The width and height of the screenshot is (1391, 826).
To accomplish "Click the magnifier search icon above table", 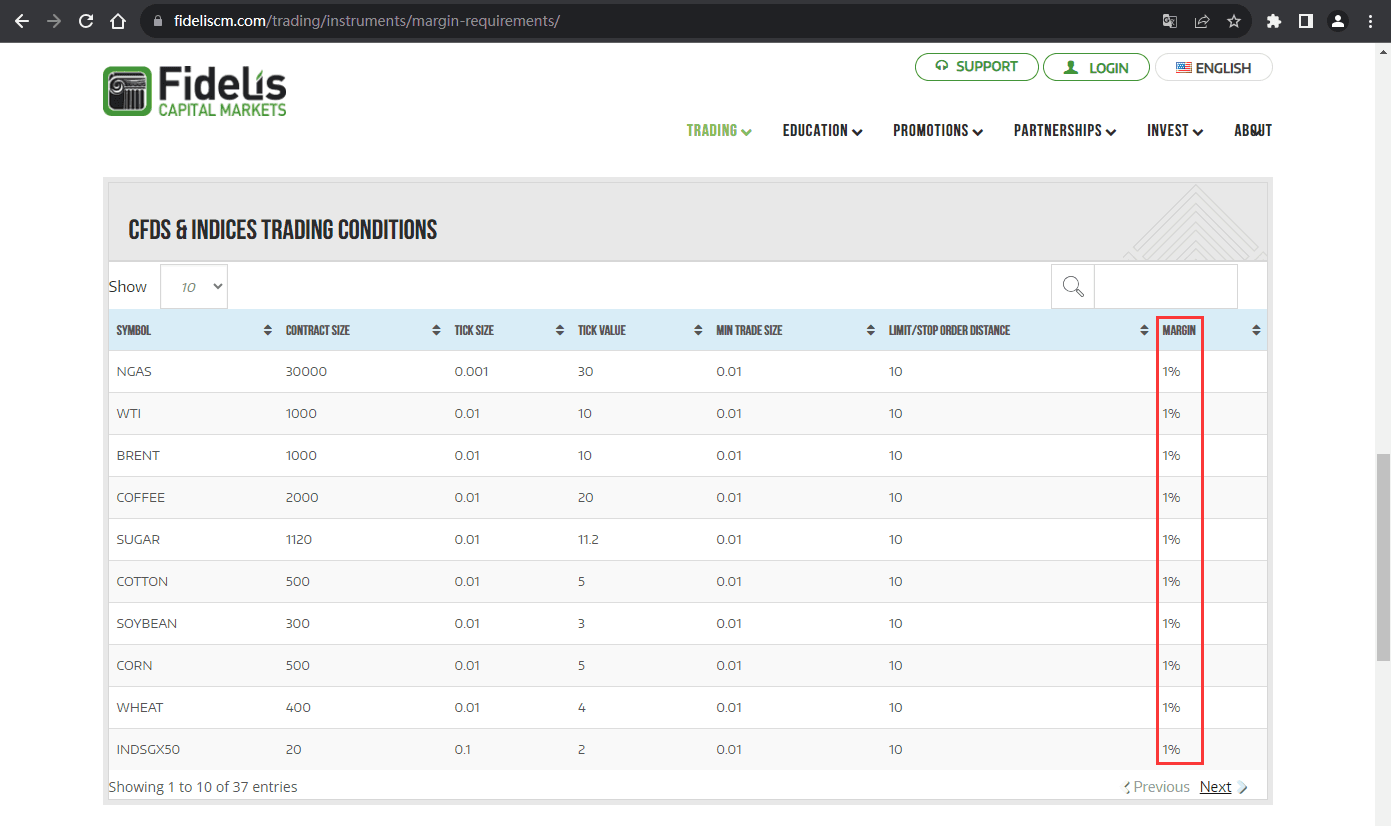I will click(1073, 287).
